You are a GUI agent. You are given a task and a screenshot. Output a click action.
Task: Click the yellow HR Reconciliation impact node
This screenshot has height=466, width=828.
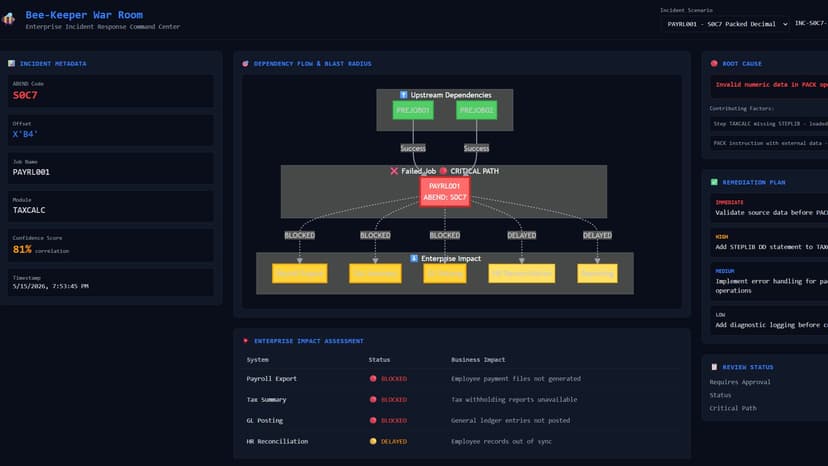coord(522,274)
